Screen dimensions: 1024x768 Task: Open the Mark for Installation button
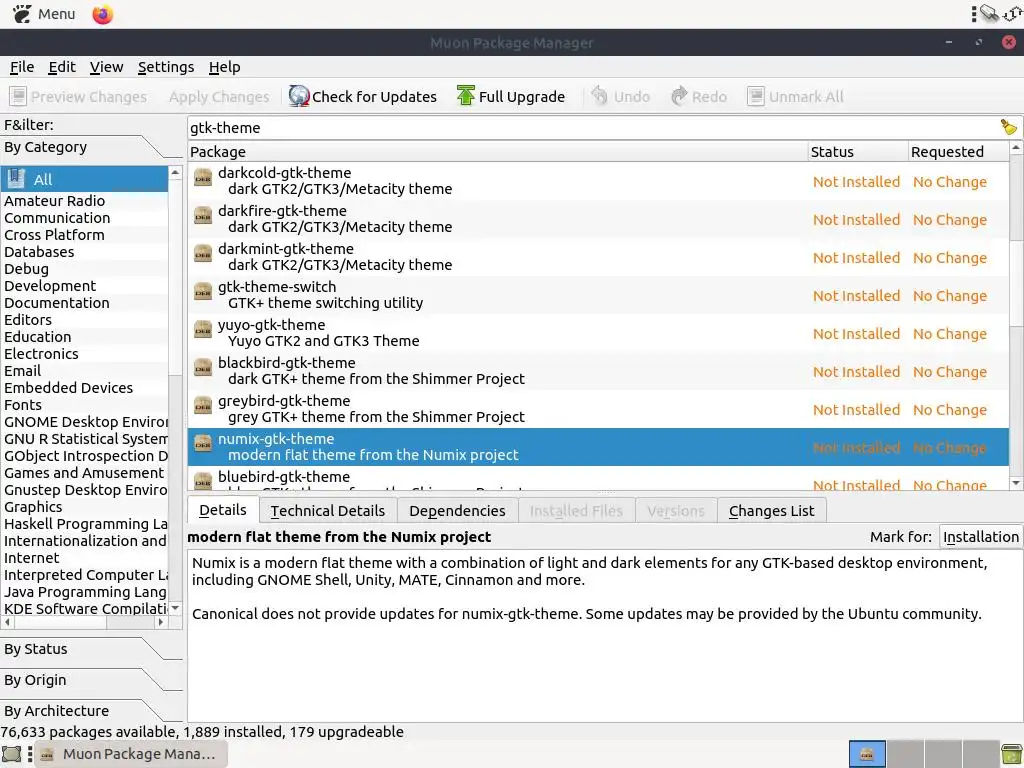click(x=980, y=537)
